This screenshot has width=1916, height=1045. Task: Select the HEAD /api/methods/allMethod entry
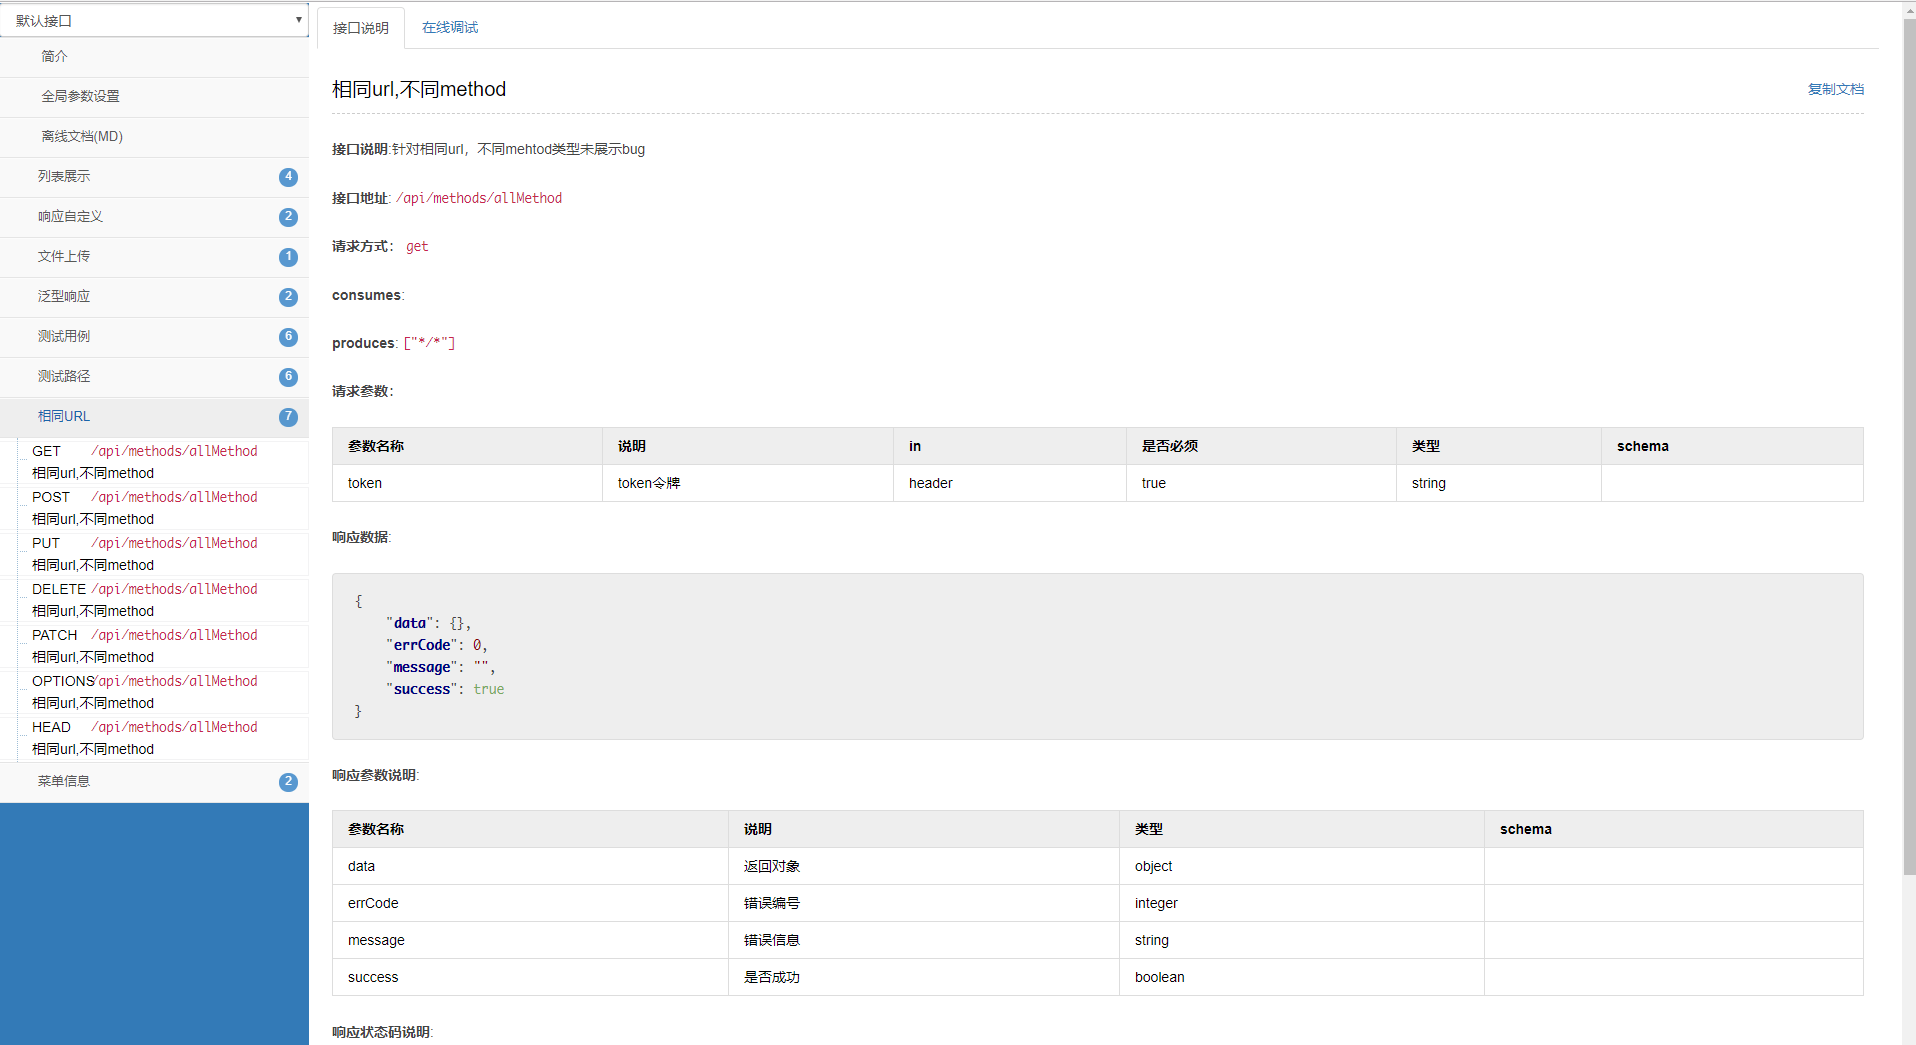tap(164, 738)
